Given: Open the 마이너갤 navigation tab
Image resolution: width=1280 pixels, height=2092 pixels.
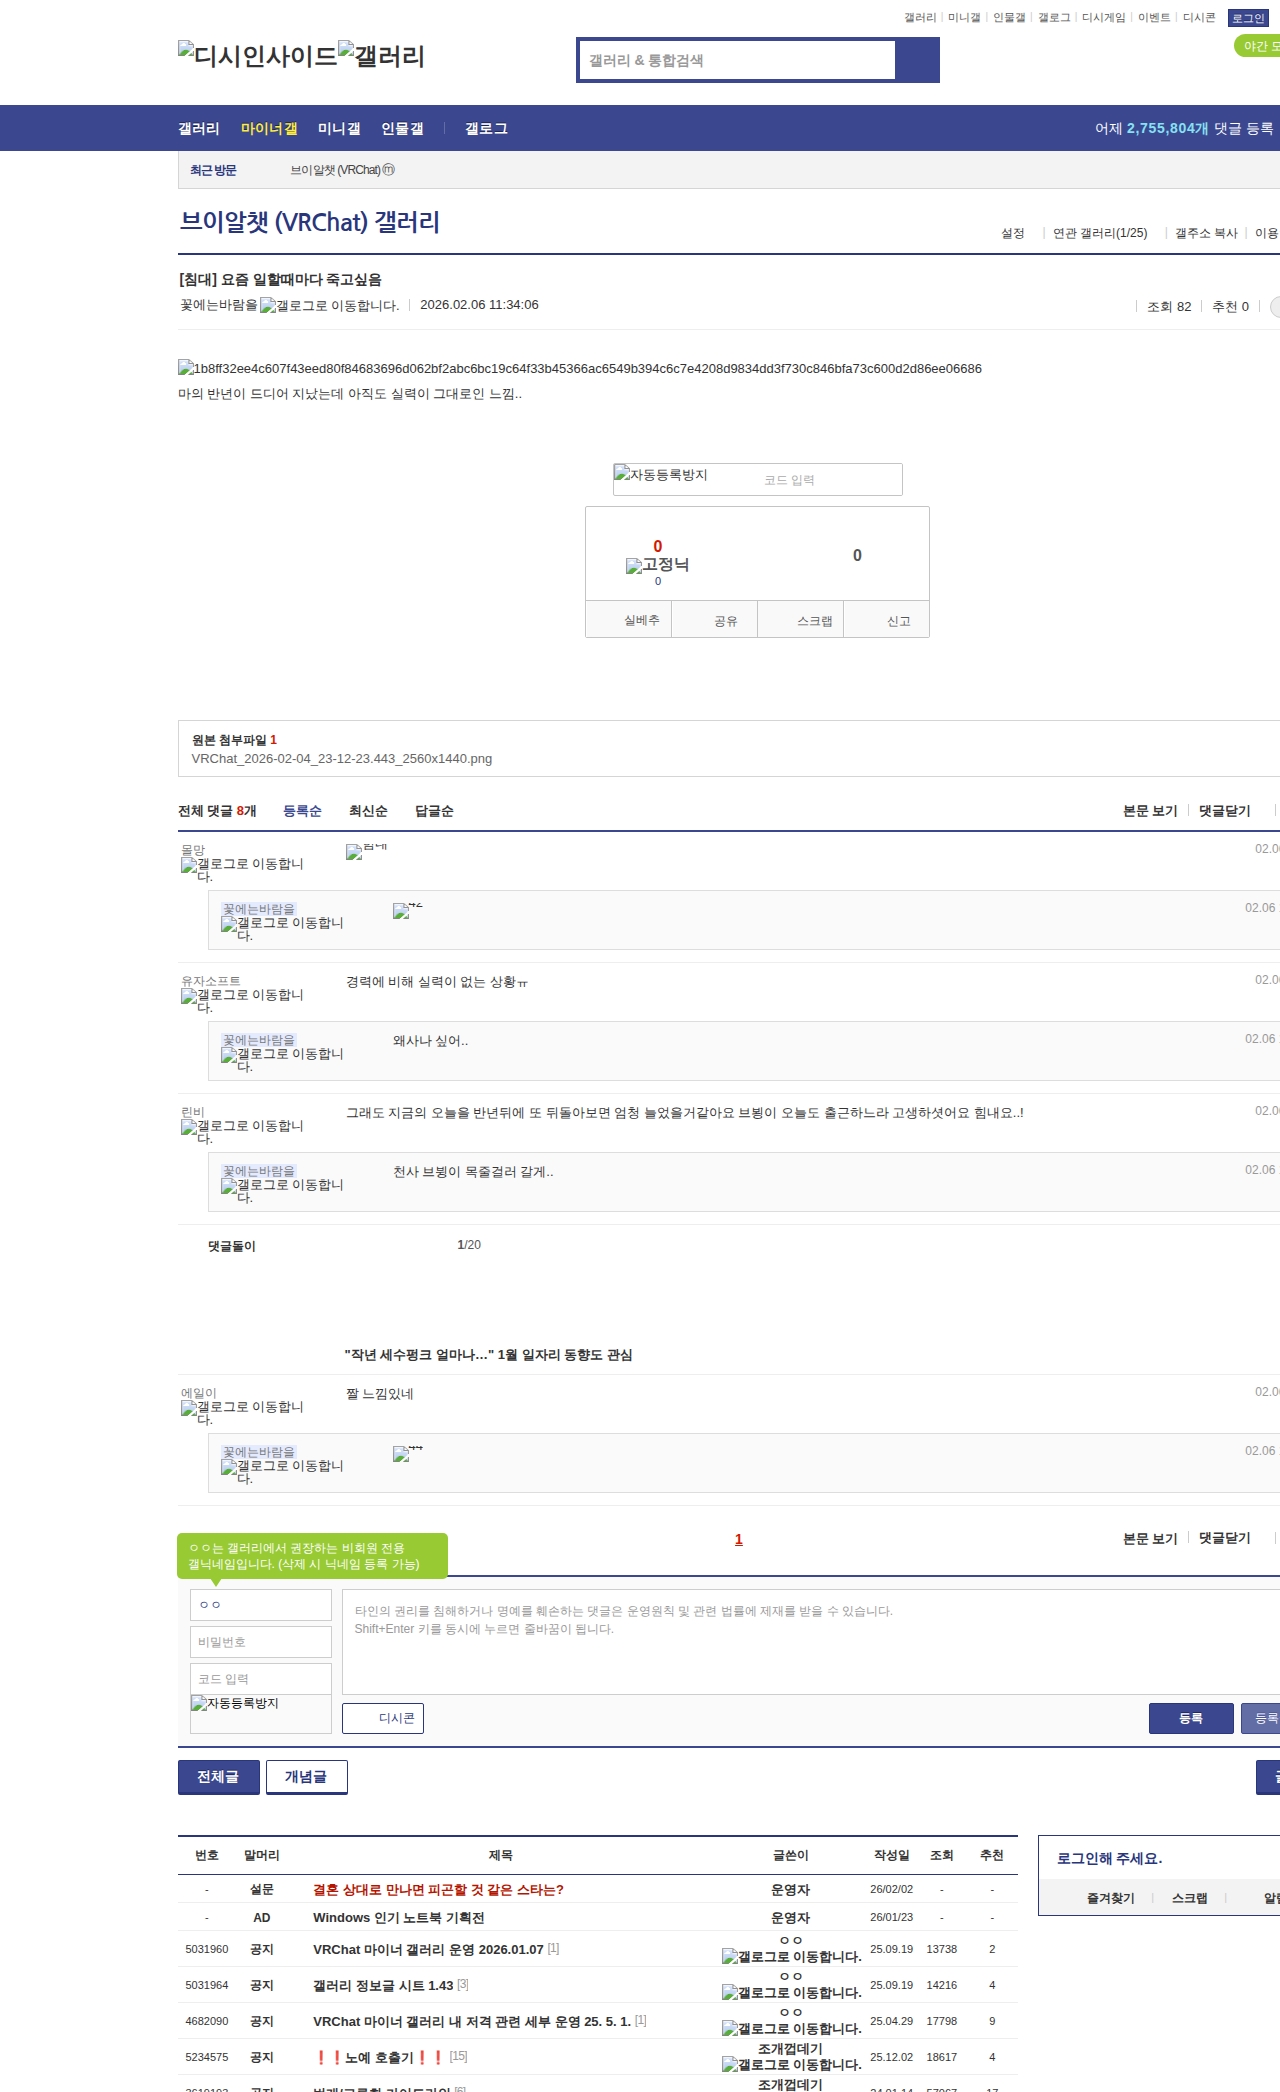Looking at the screenshot, I should [269, 129].
